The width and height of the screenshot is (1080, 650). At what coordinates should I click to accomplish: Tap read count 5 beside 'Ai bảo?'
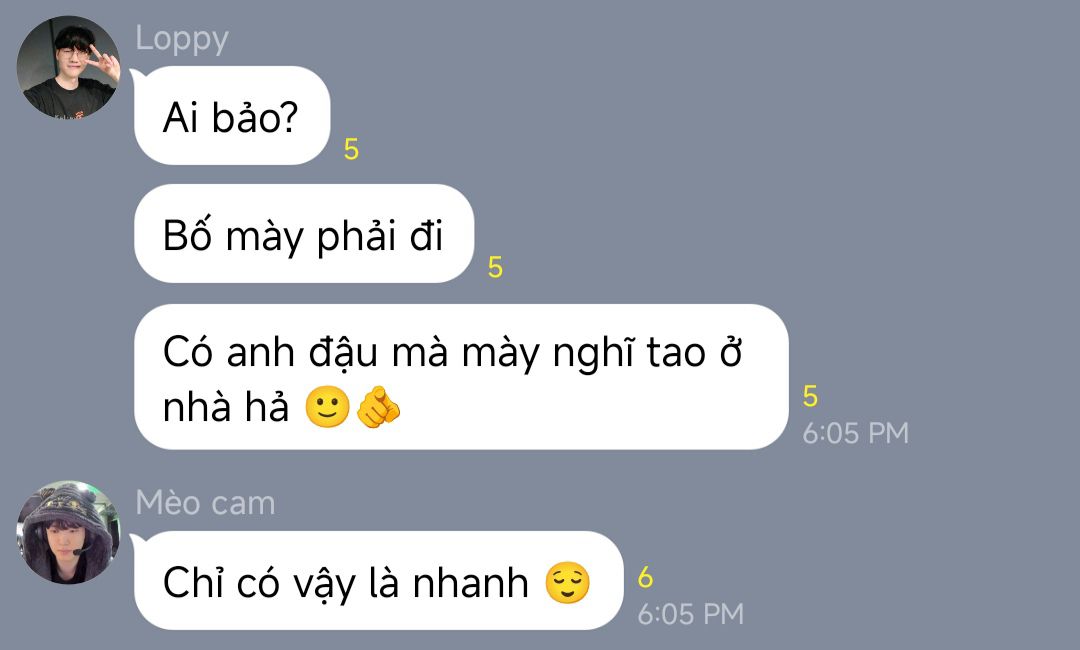(x=351, y=149)
